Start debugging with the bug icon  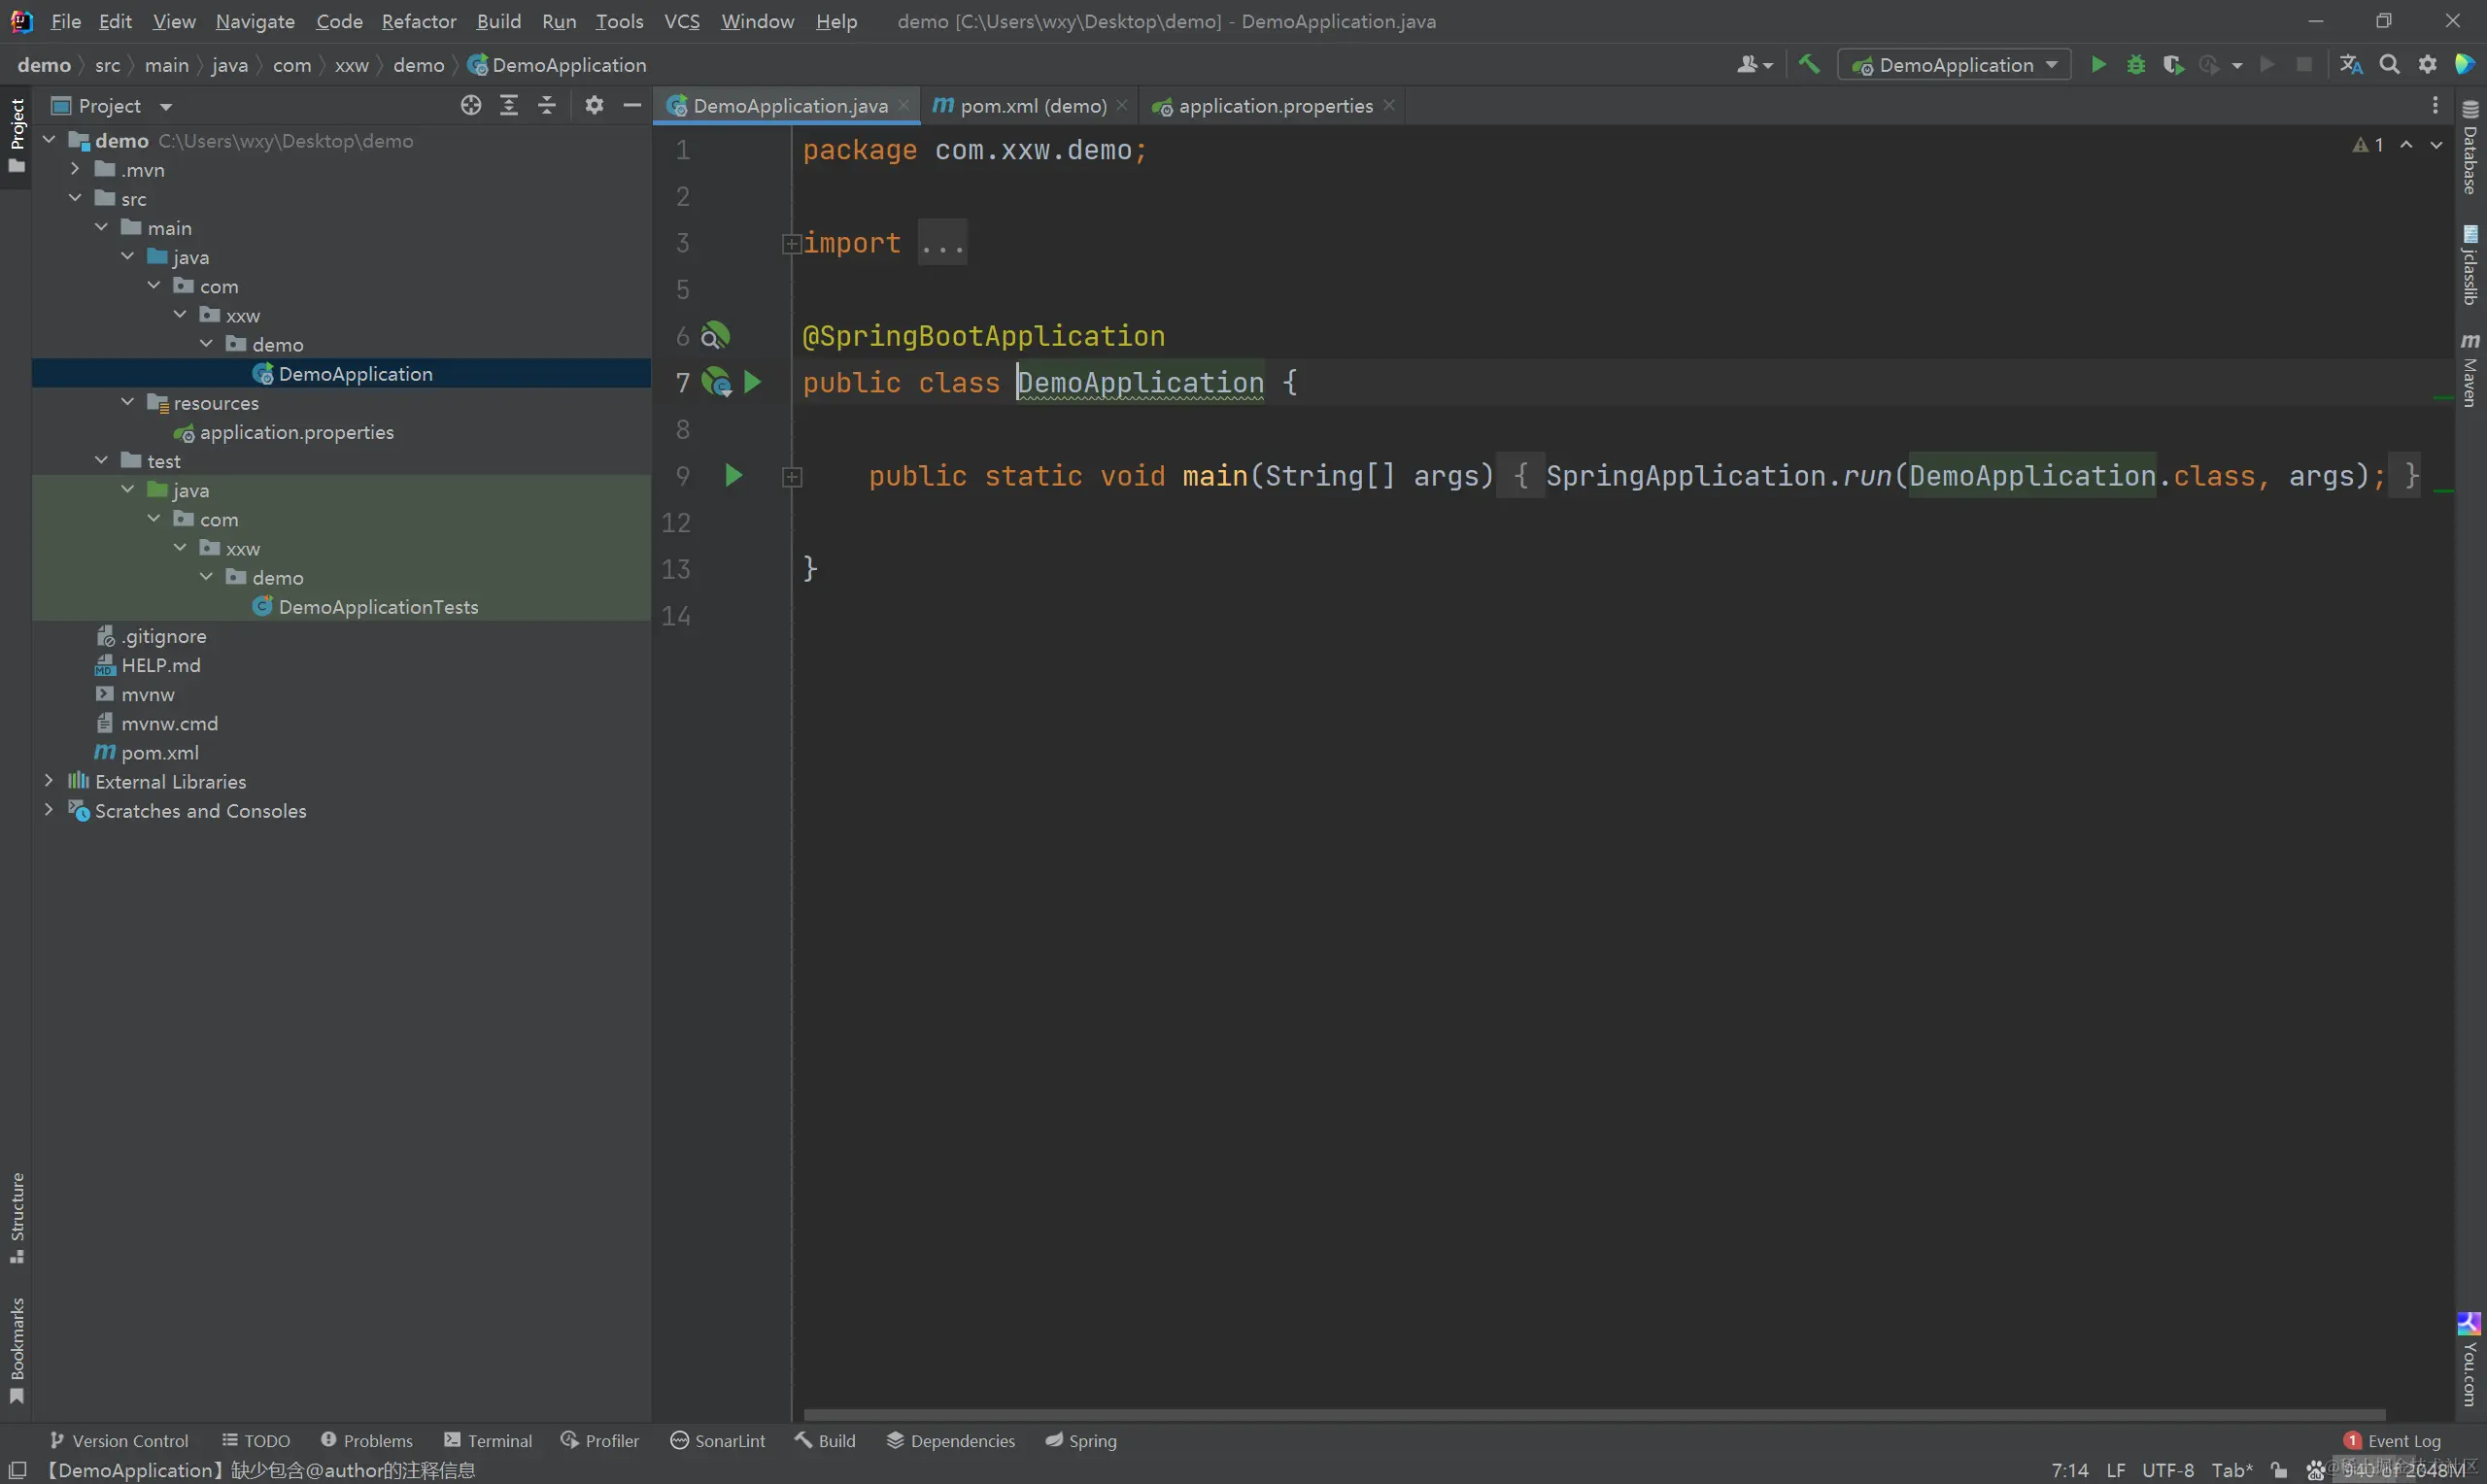click(2135, 65)
